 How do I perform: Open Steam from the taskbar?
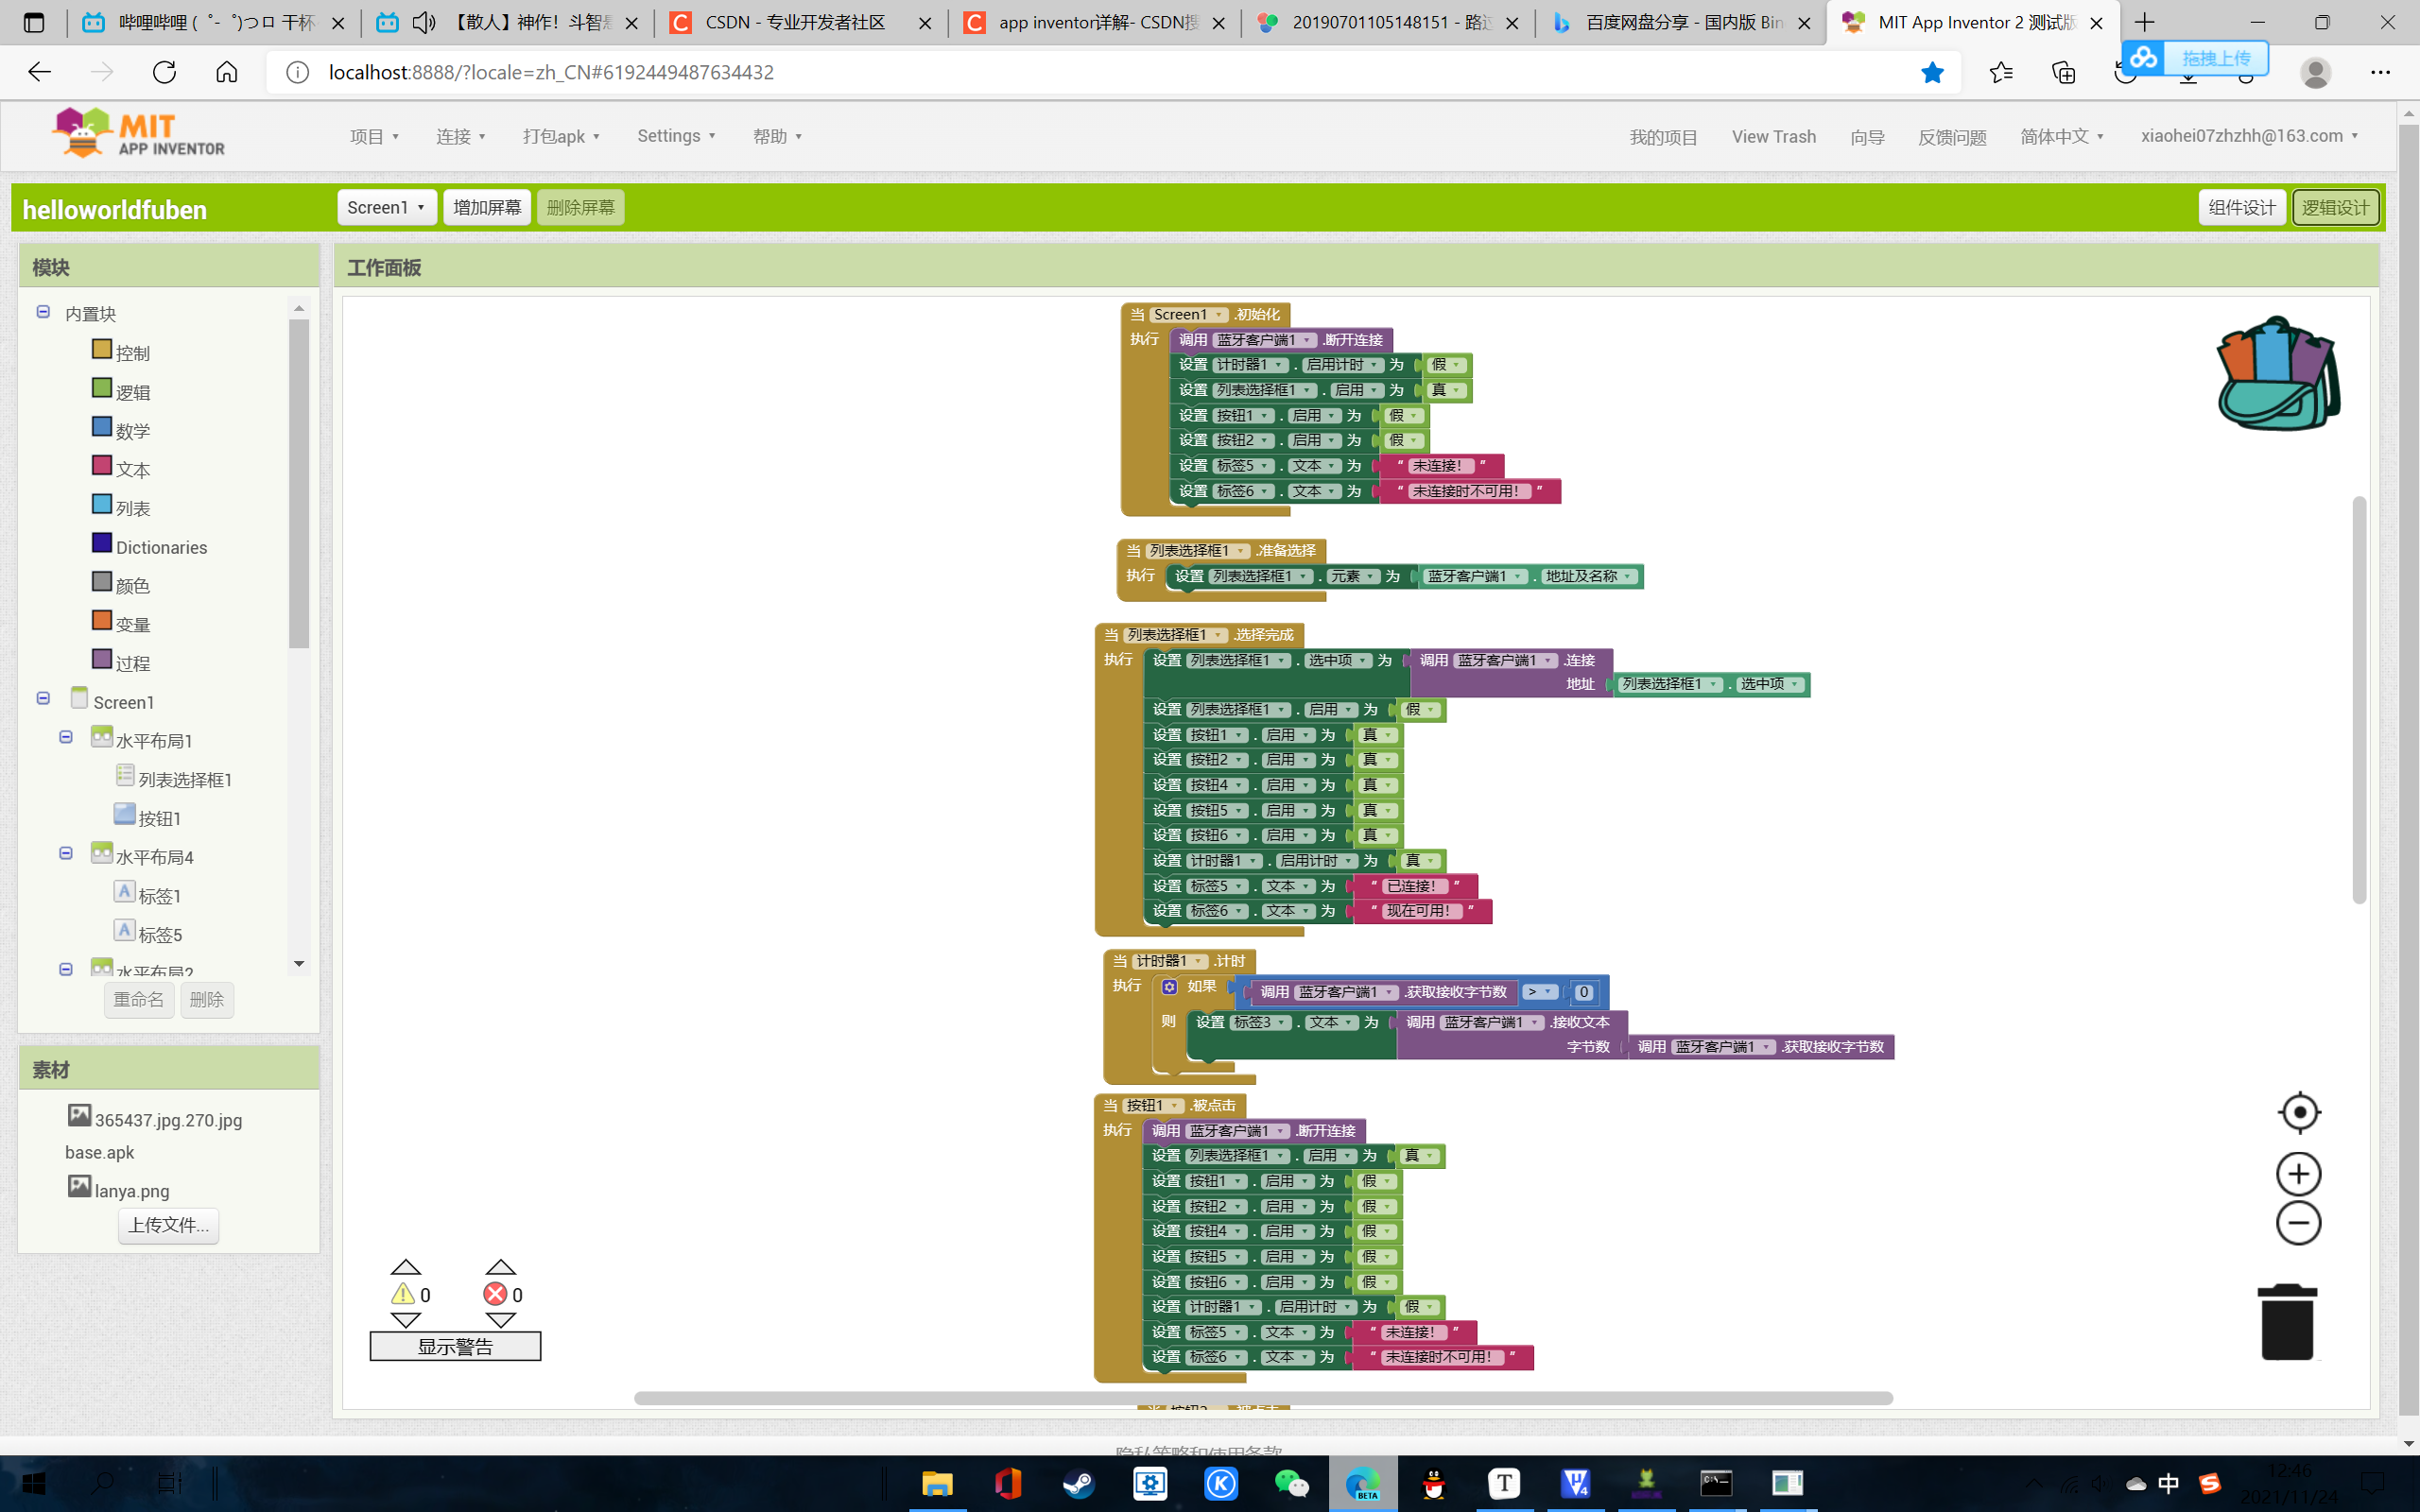tap(1078, 1483)
